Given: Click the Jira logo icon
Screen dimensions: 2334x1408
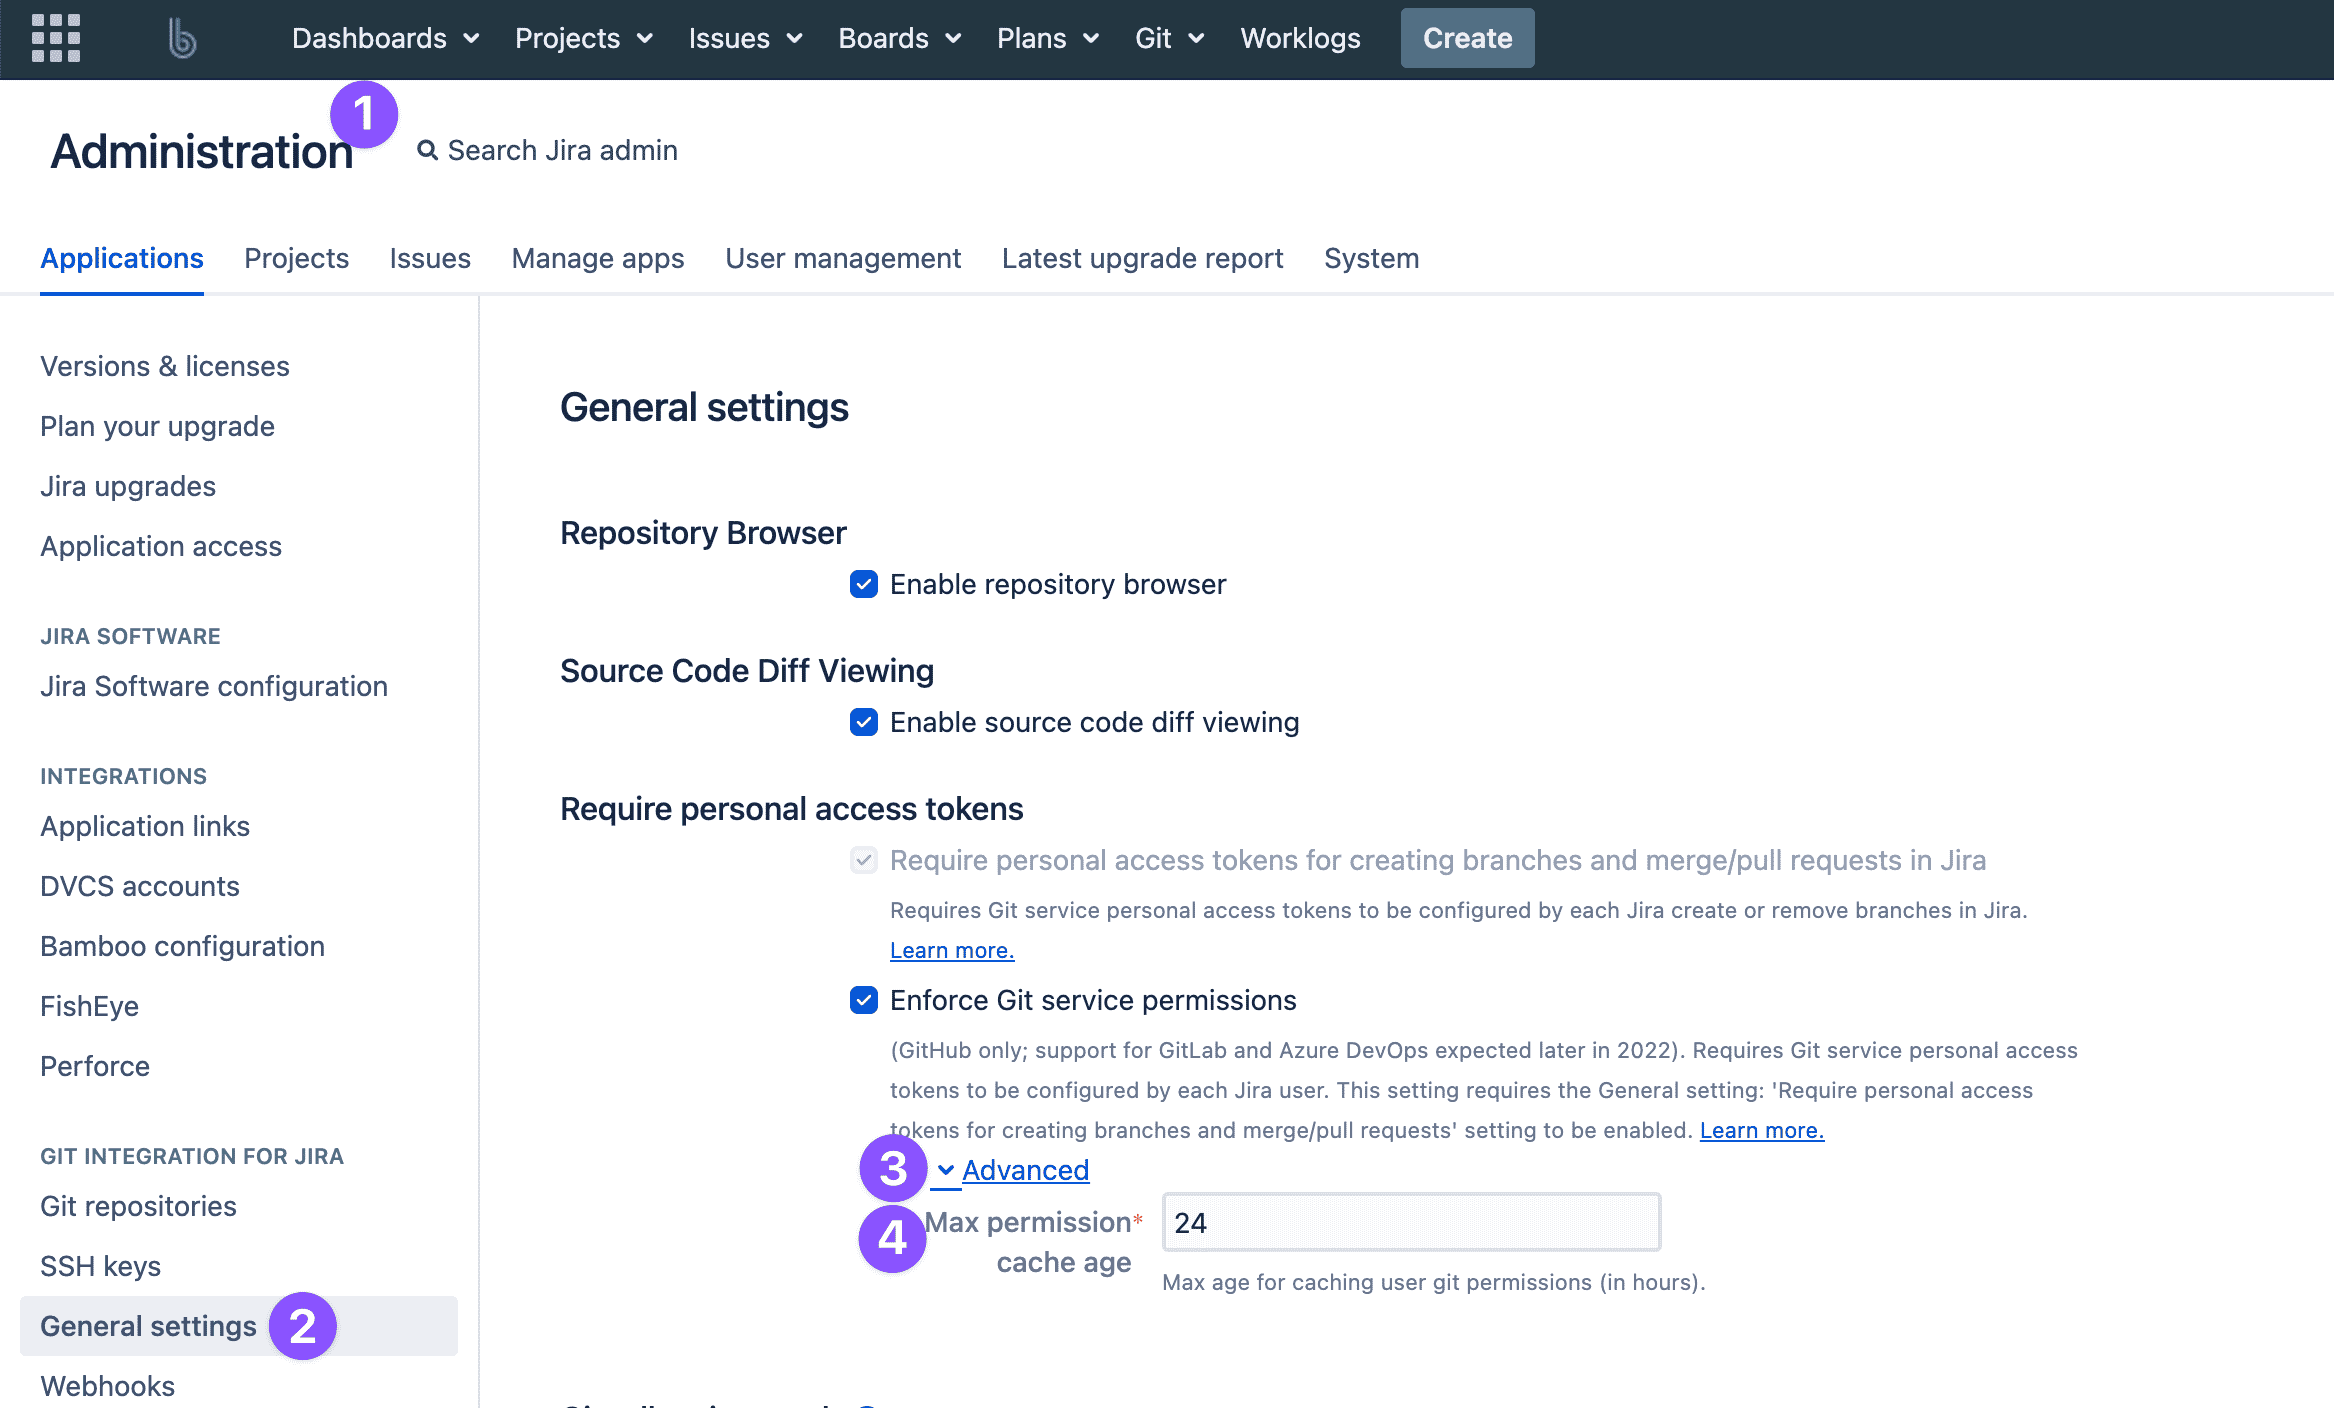Looking at the screenshot, I should point(180,37).
